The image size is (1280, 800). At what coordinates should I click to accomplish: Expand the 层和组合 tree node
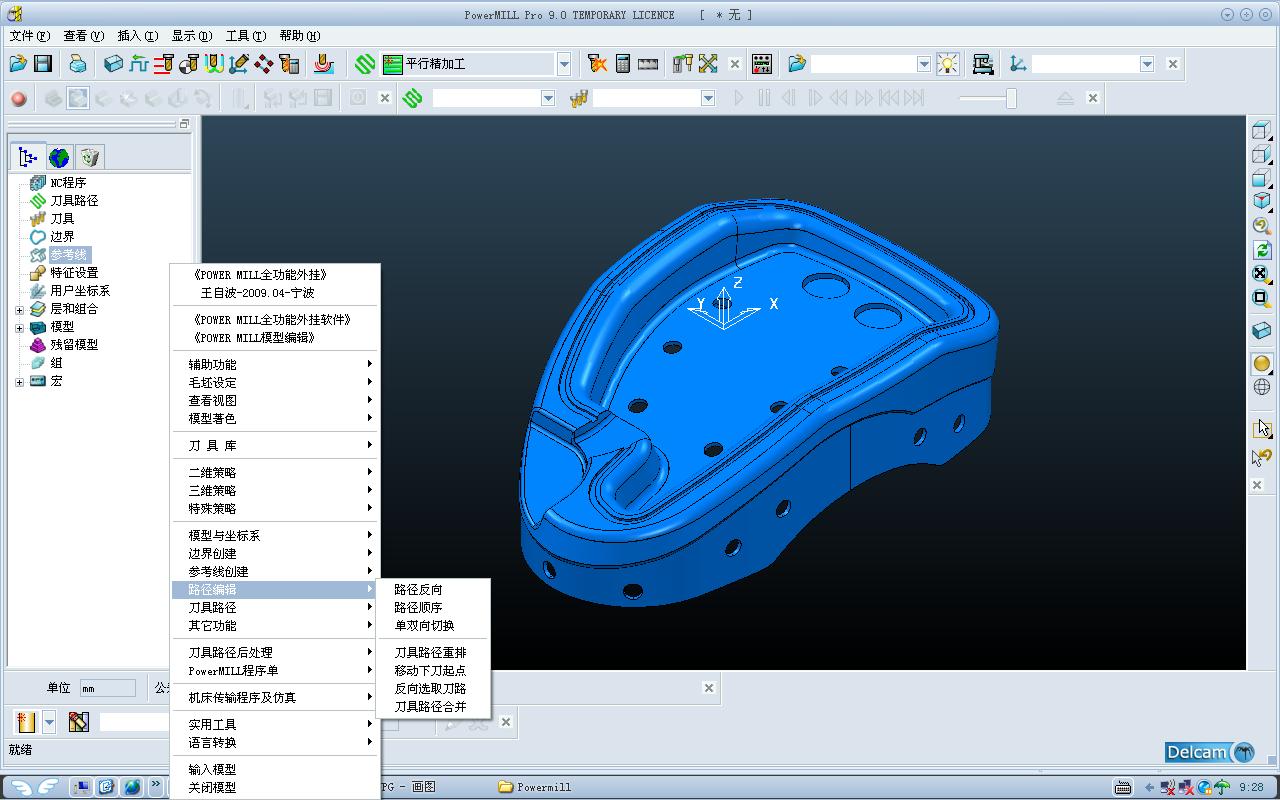tap(19, 309)
